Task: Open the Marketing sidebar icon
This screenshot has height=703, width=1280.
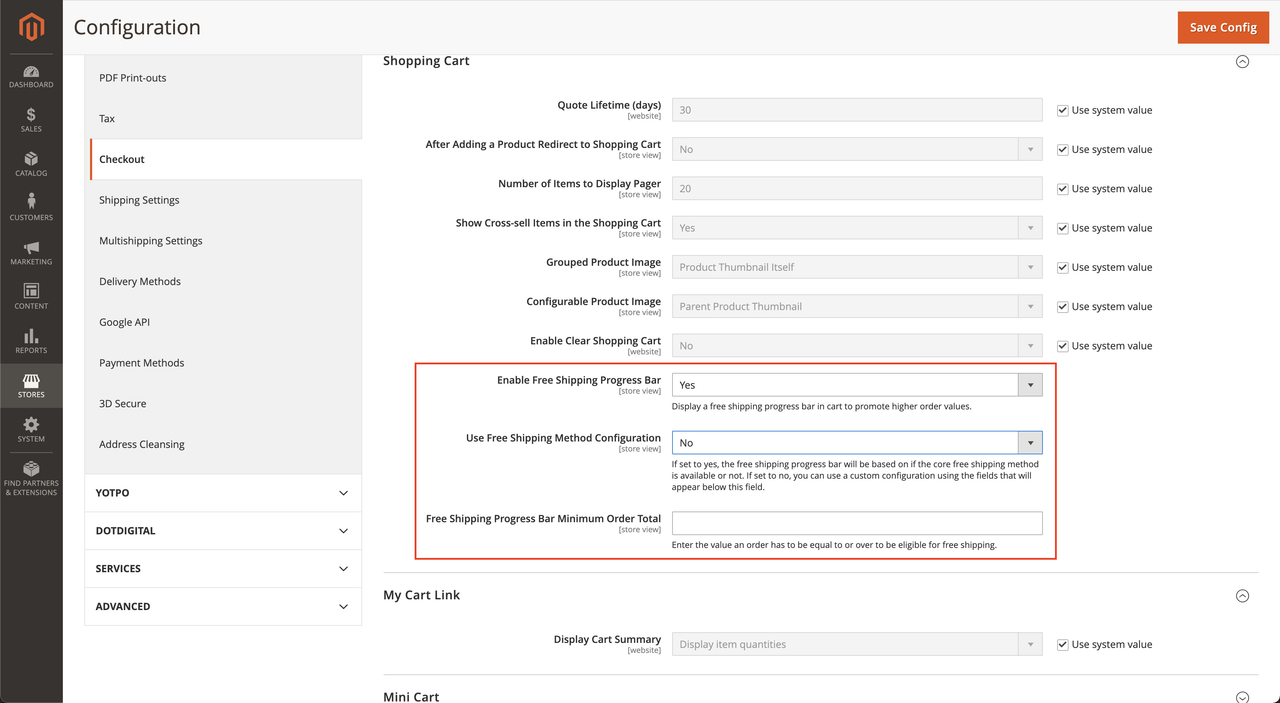Action: (x=31, y=253)
